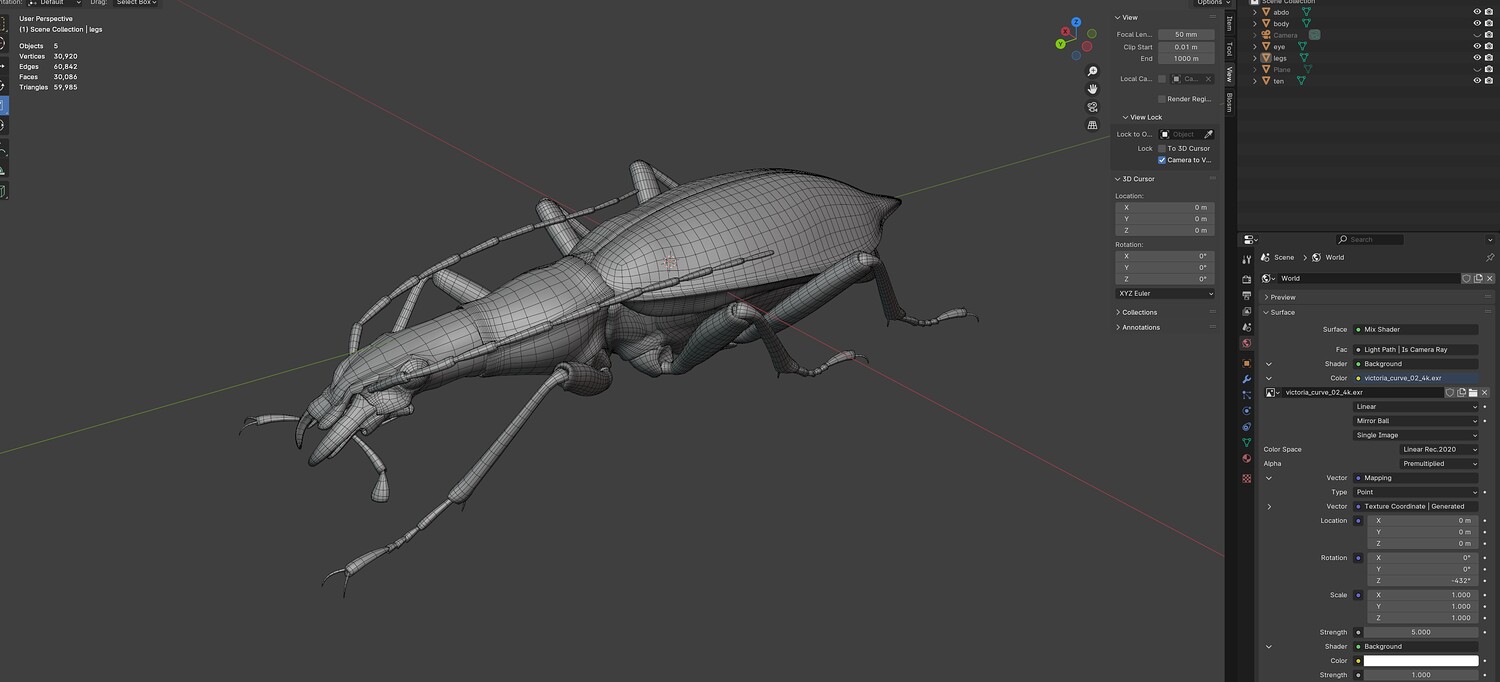Click the green Y axis on navigation gizmo

point(1062,44)
